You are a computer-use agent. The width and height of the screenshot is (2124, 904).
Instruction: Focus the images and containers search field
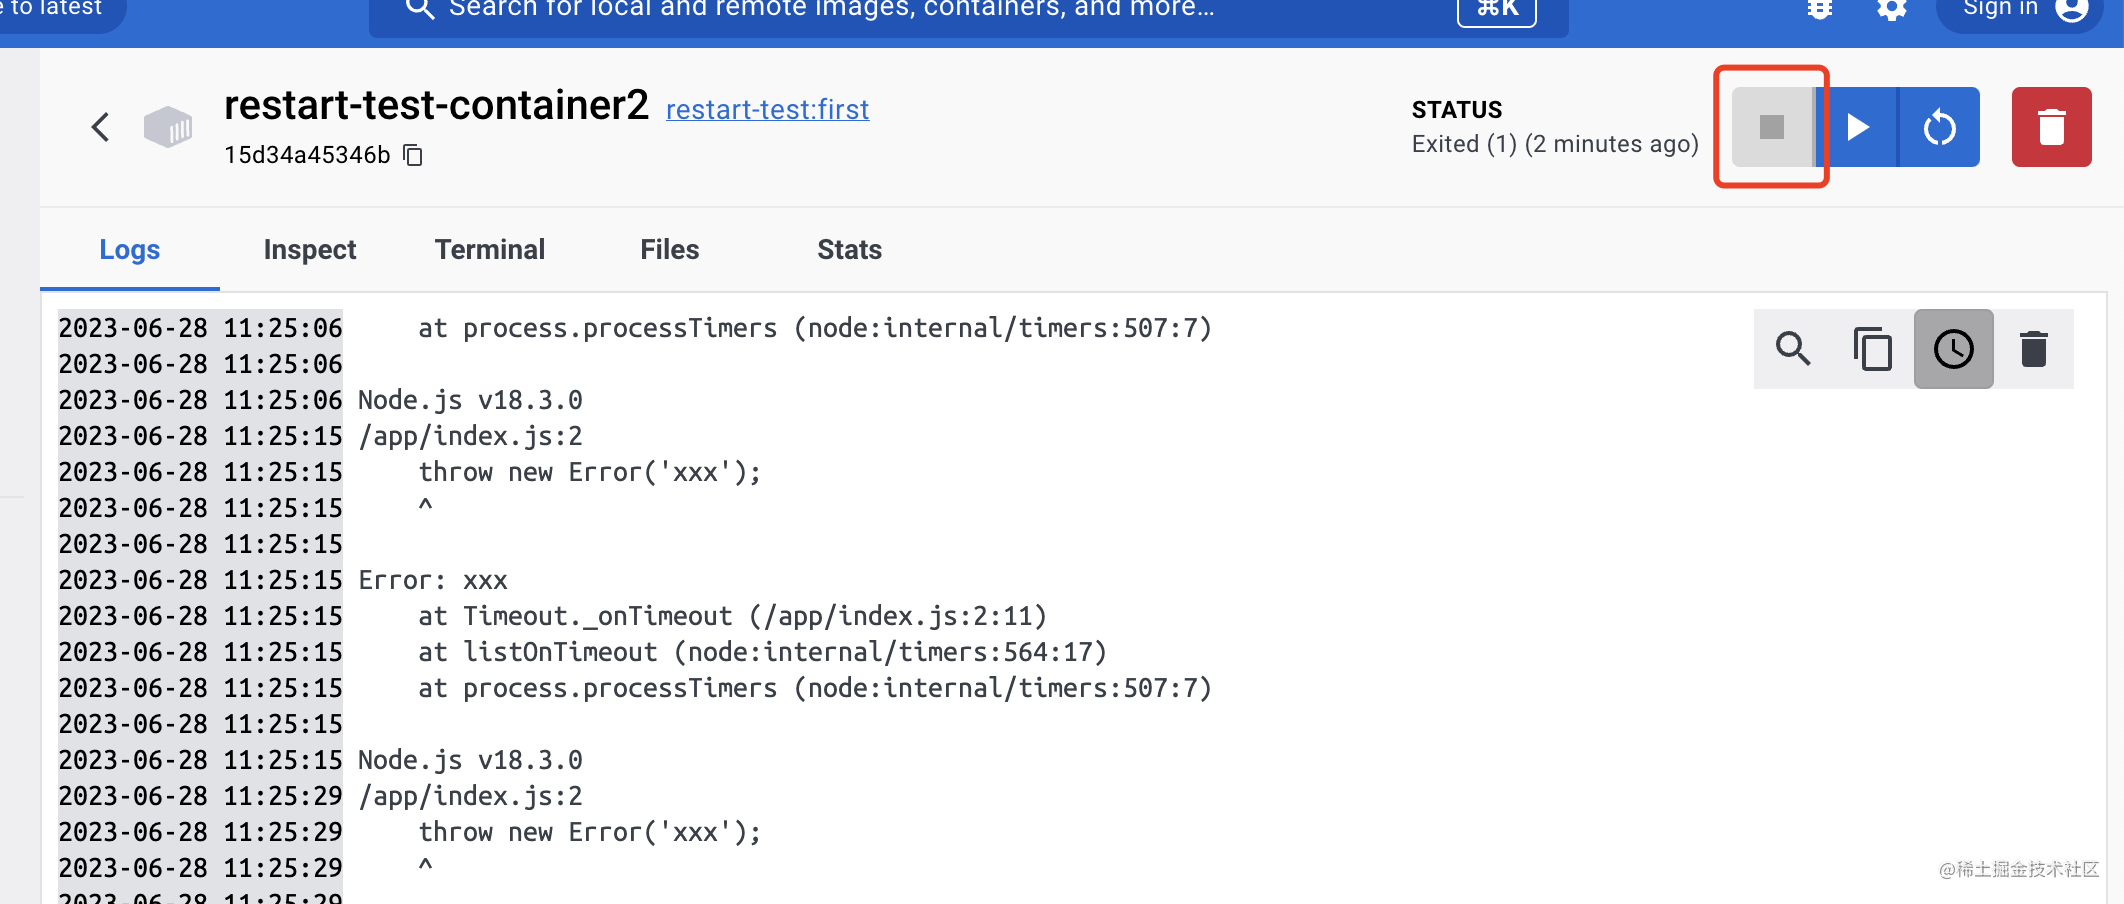coord(900,10)
